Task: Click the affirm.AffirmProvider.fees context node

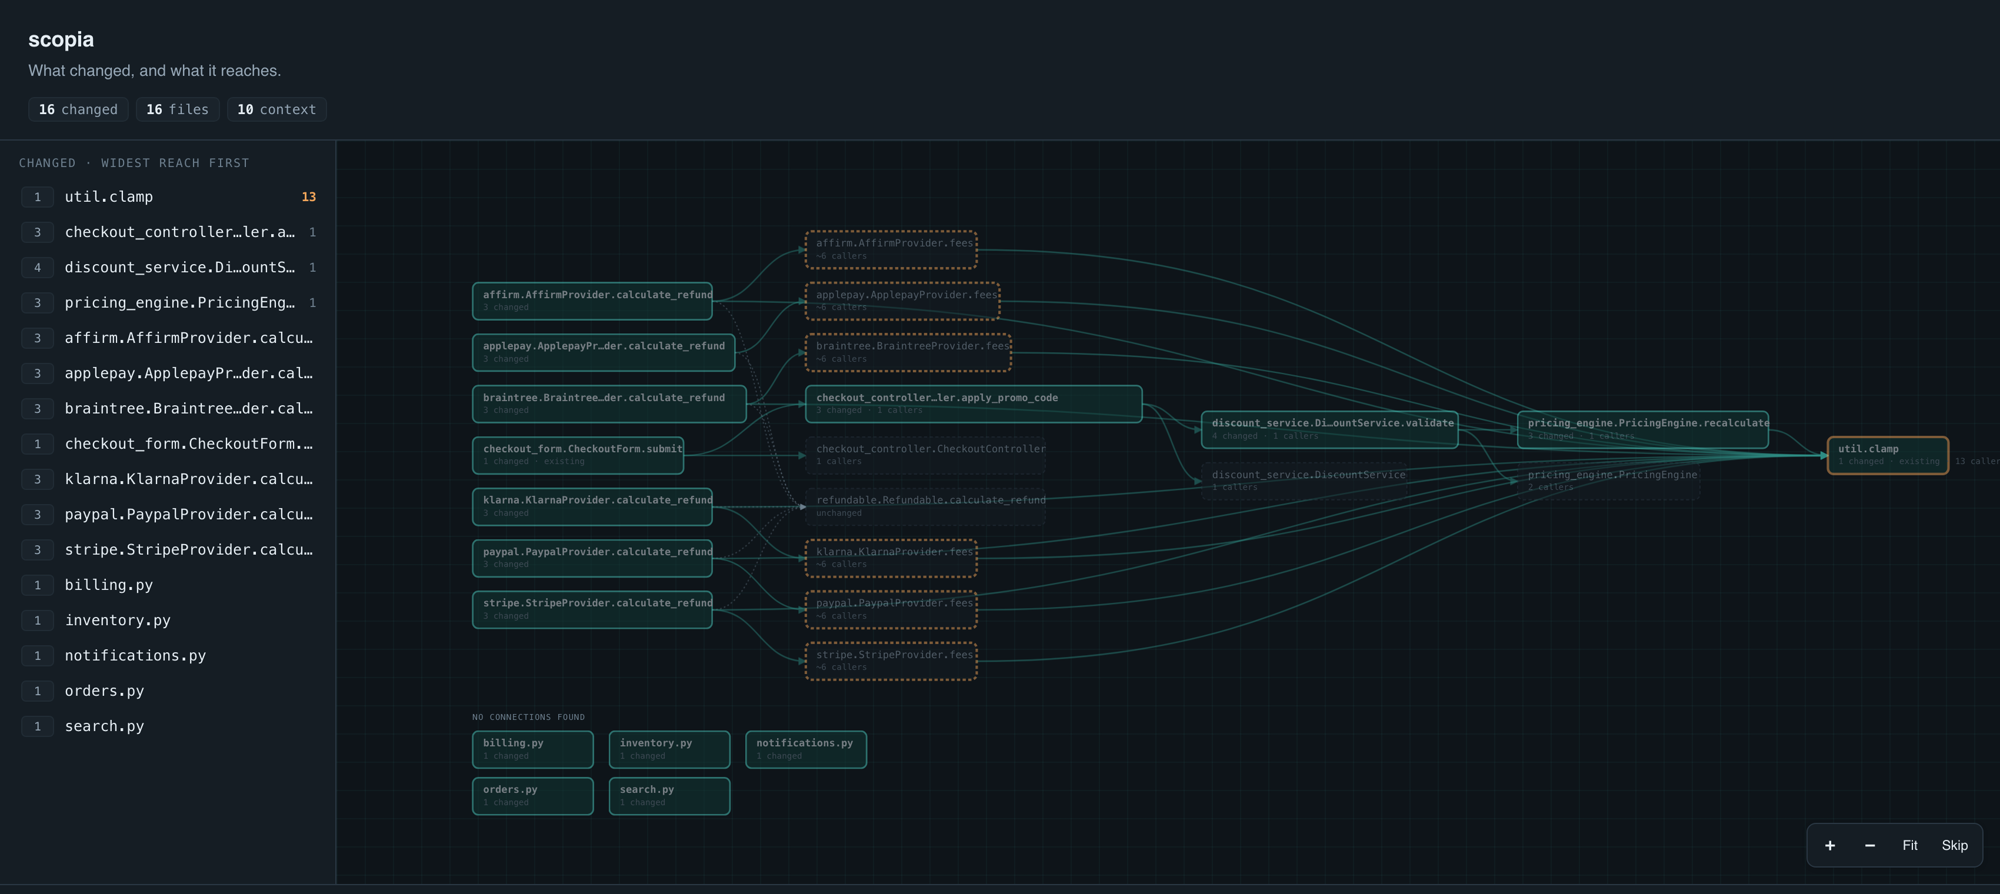Action: pos(891,249)
